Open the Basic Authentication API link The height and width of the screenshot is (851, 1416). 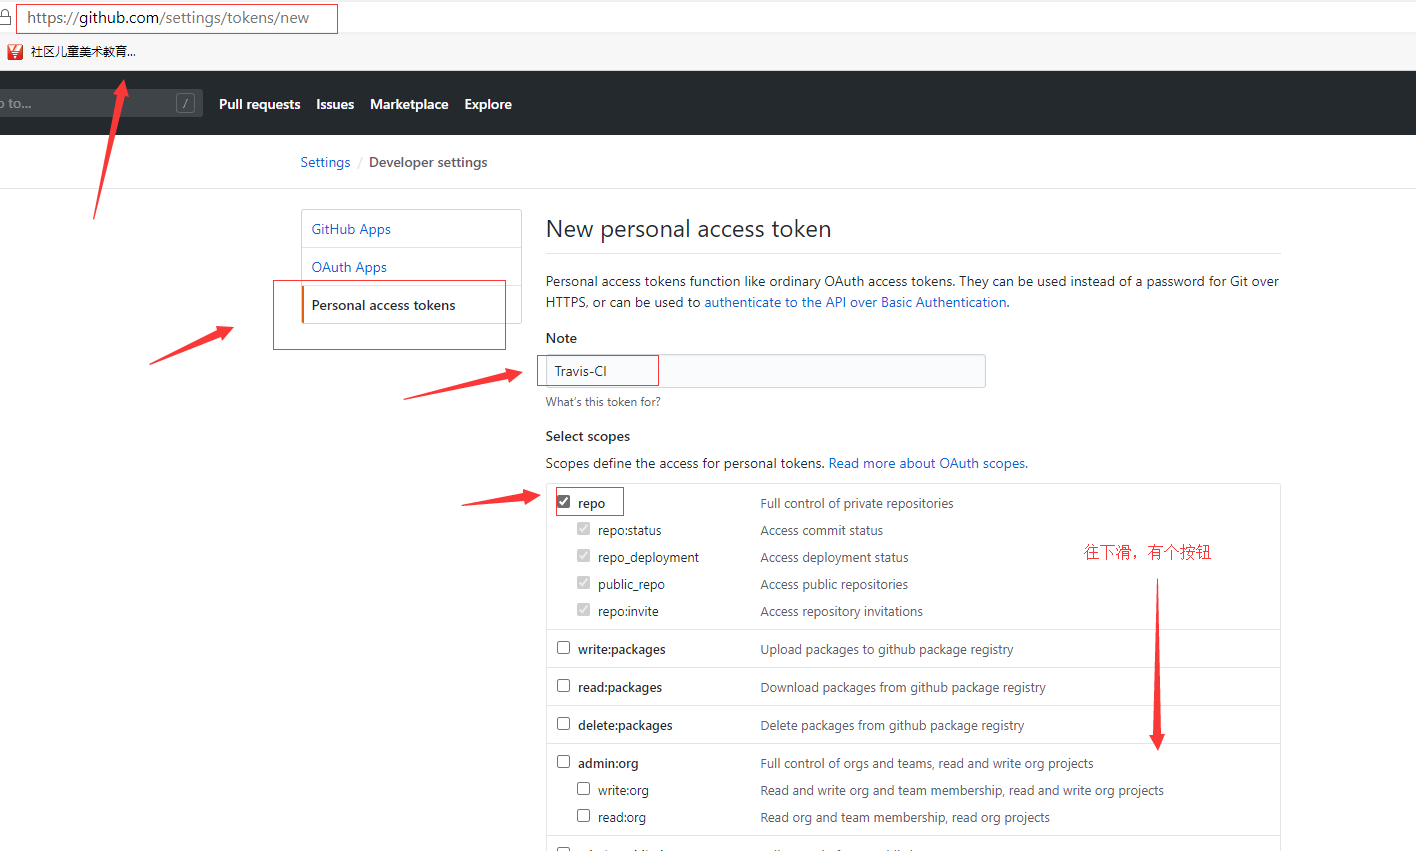(x=855, y=302)
